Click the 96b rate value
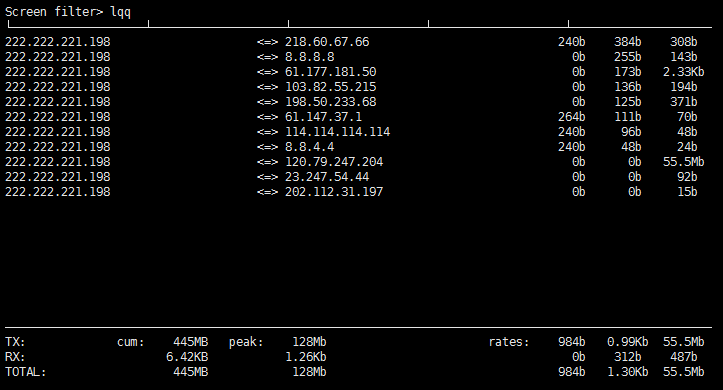This screenshot has width=723, height=390. point(631,132)
